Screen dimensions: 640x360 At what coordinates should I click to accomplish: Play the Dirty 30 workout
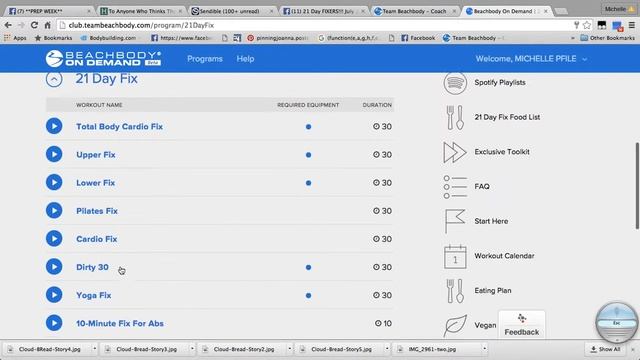pyautogui.click(x=54, y=267)
